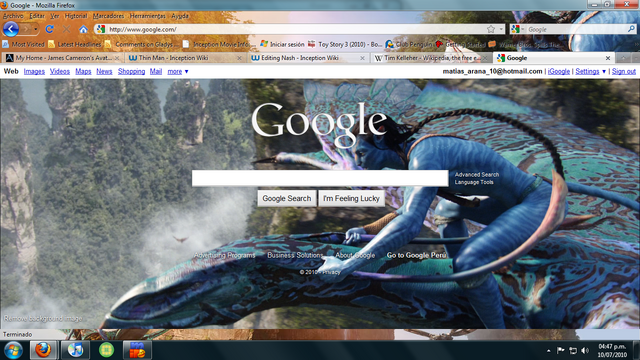Expand the Google "more" dropdown
Screen dimensions: 640x360
(x=178, y=71)
